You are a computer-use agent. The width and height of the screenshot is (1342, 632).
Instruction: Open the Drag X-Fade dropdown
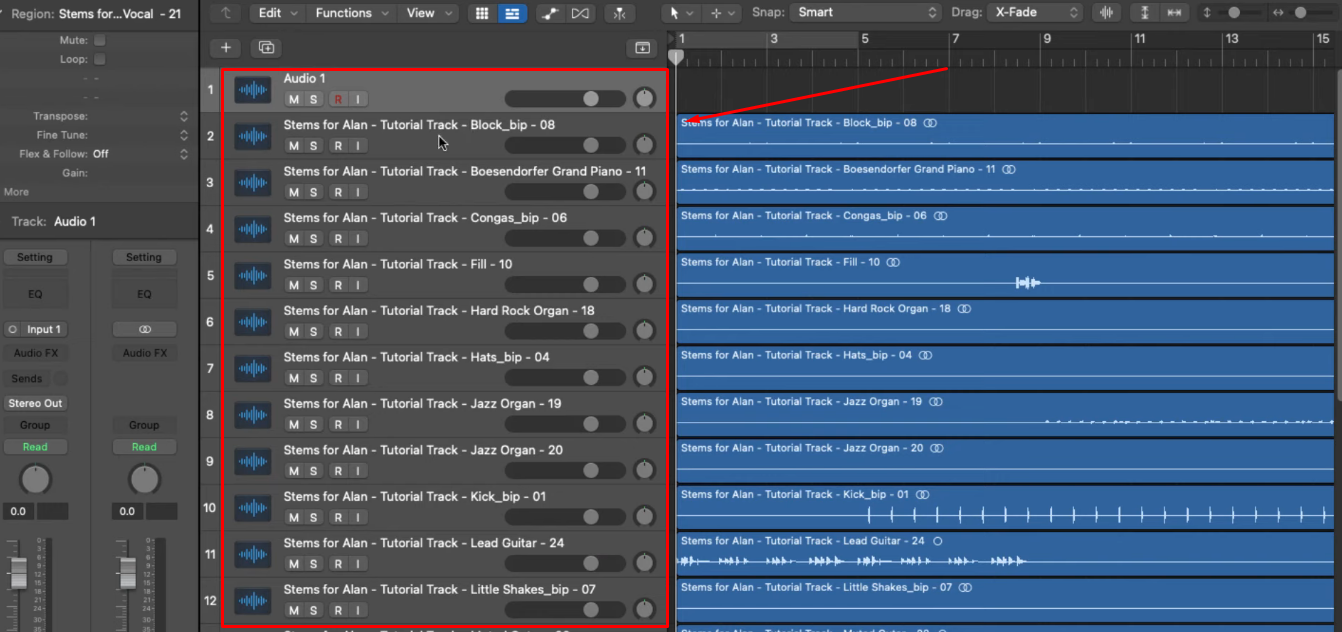click(x=1035, y=13)
